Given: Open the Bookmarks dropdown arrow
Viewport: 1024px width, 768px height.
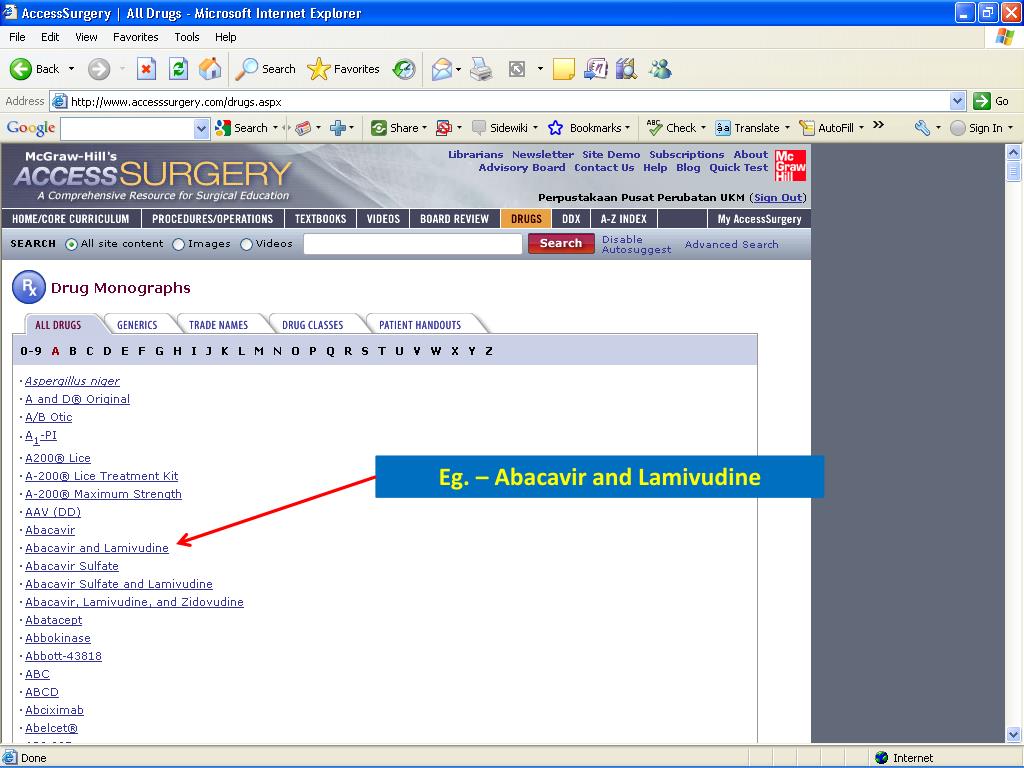Looking at the screenshot, I should [628, 128].
